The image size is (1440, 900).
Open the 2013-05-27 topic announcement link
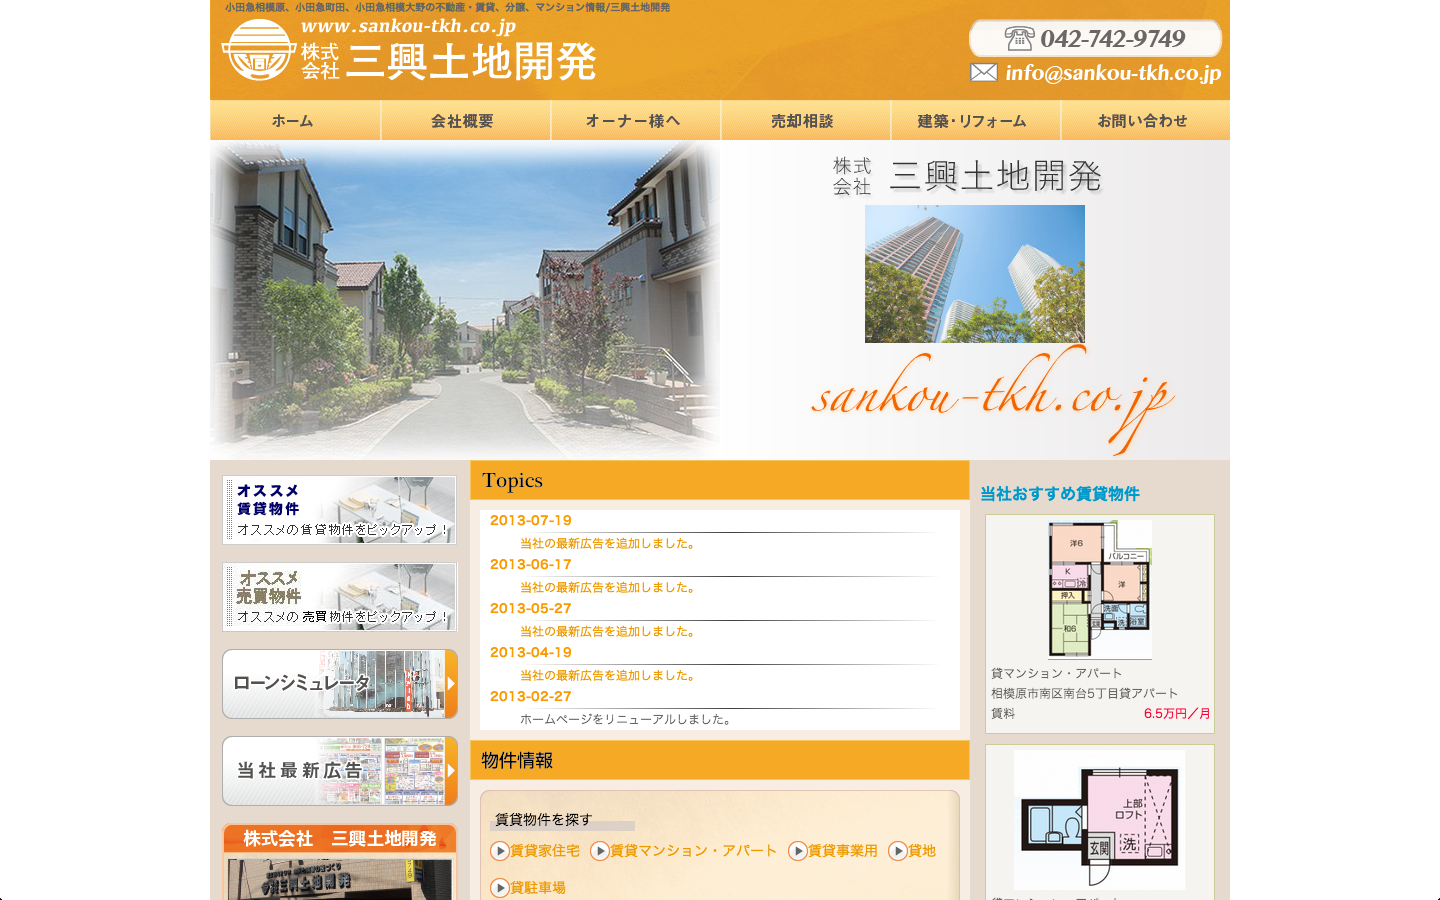607,632
